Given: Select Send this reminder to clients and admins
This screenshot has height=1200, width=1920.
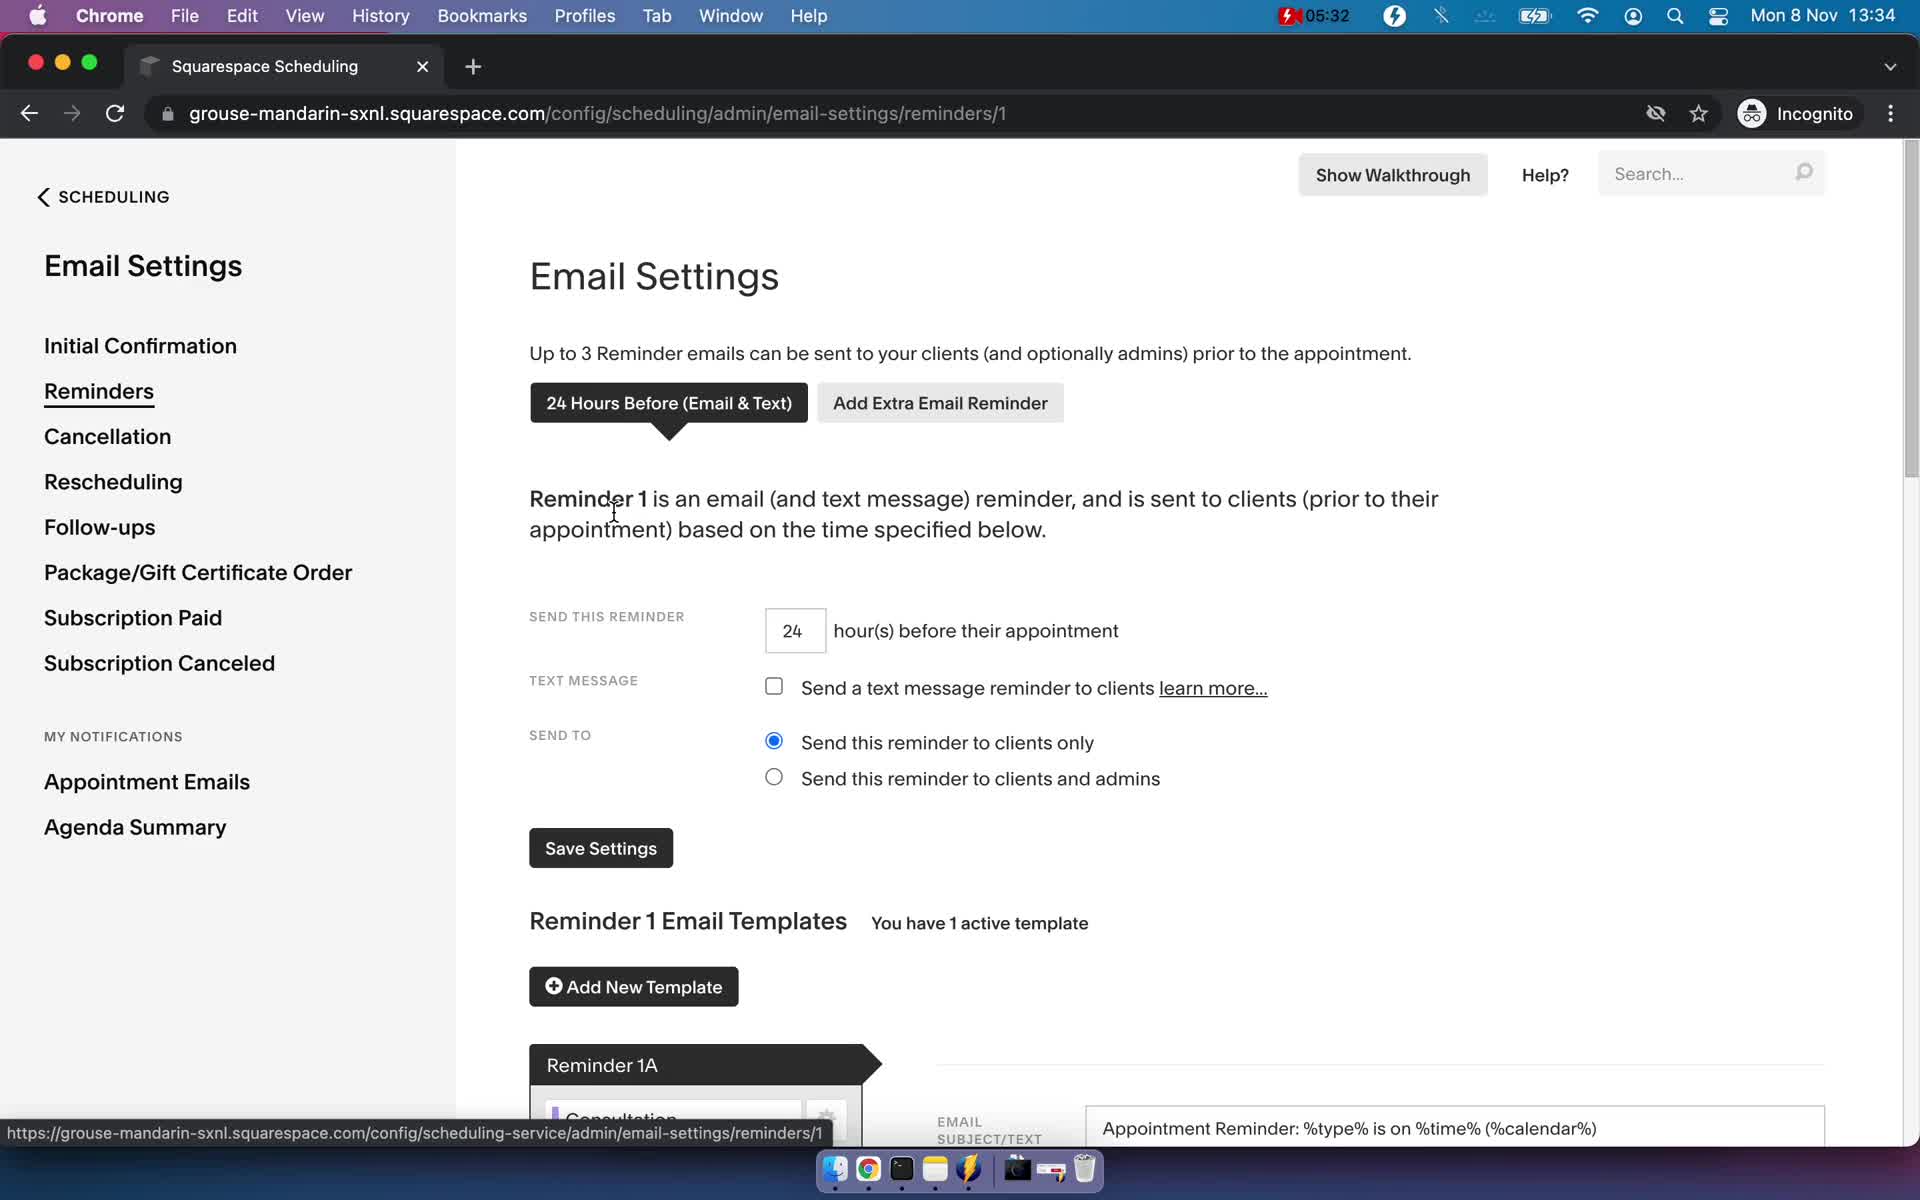Looking at the screenshot, I should (774, 777).
